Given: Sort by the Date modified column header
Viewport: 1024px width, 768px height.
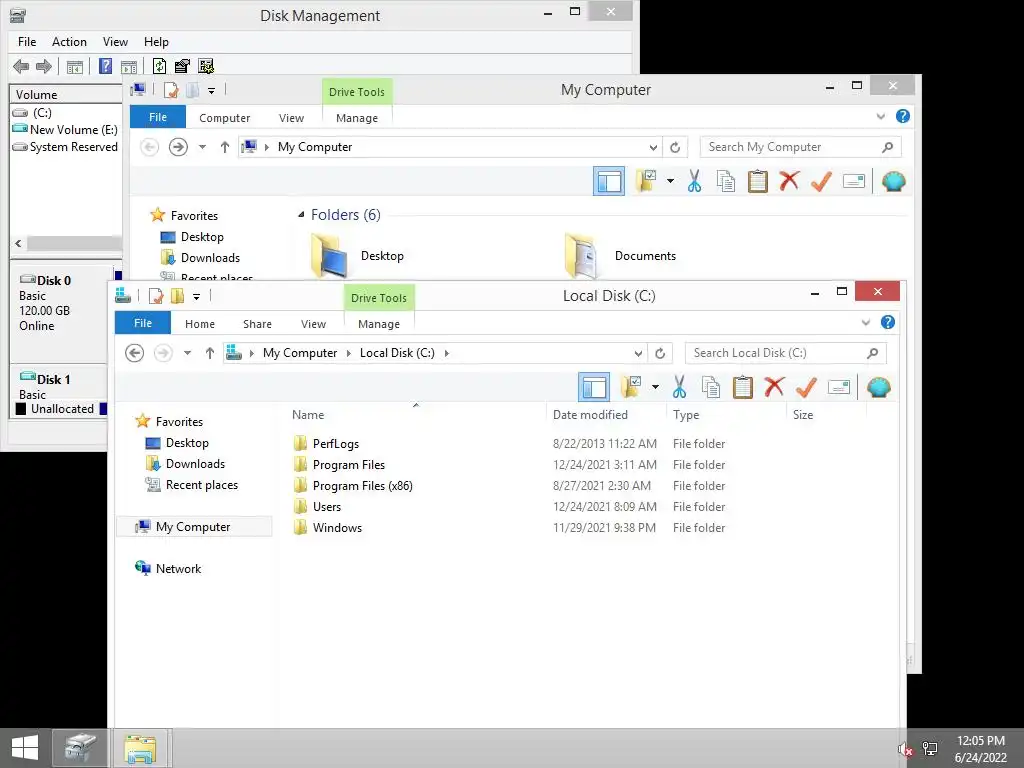Looking at the screenshot, I should (x=590, y=415).
